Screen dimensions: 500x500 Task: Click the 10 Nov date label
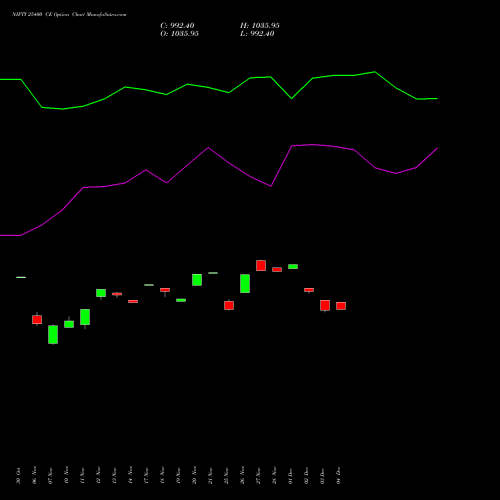coord(66,476)
